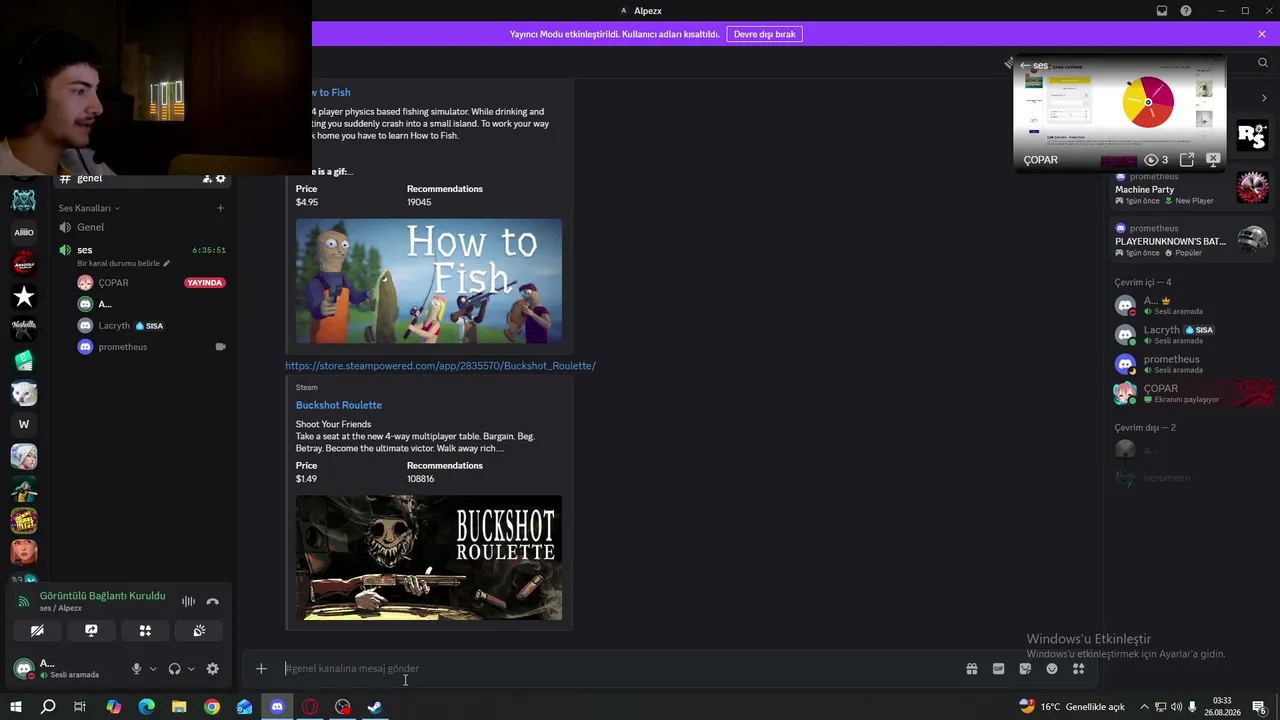Screen dimensions: 1280x720
Task: Open the Buckshot Roulette embed image
Action: click(429, 558)
